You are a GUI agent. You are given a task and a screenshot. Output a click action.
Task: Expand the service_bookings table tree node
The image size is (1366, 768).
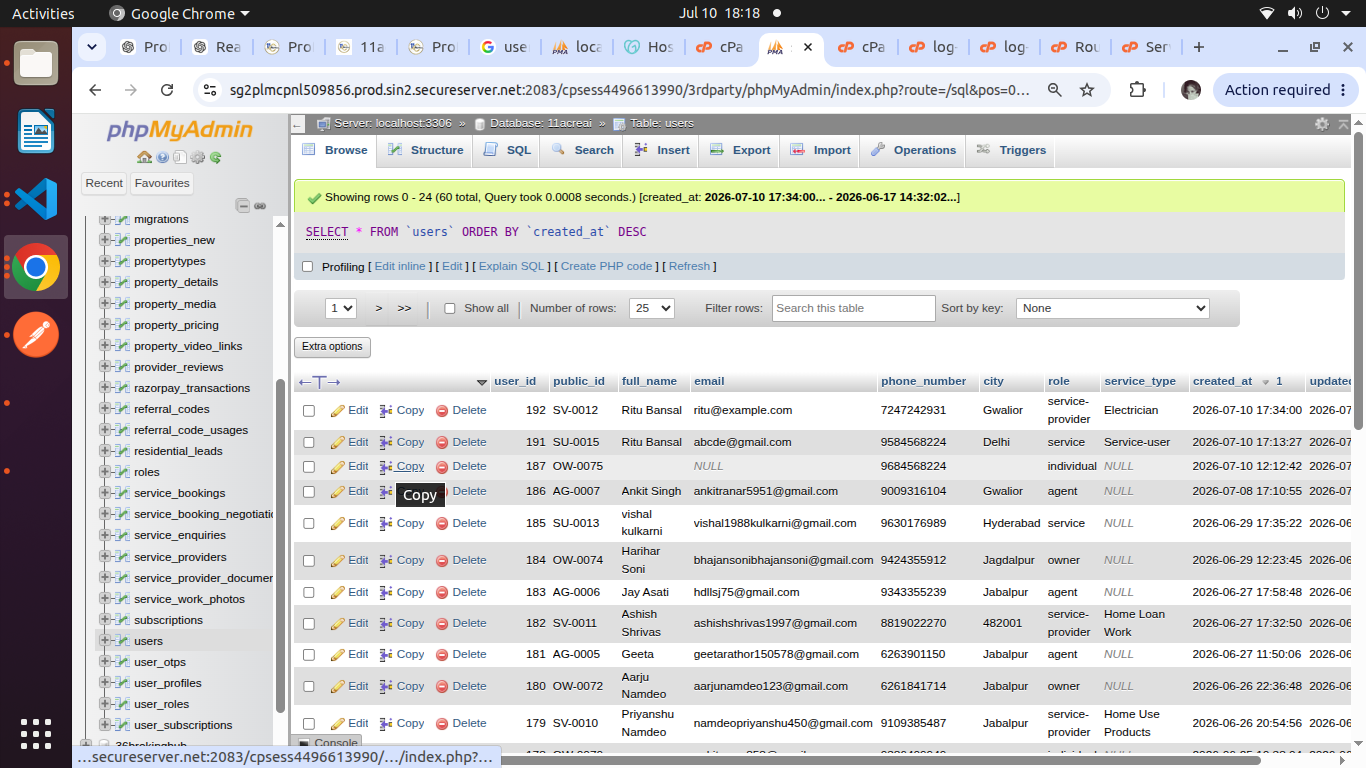click(x=105, y=493)
